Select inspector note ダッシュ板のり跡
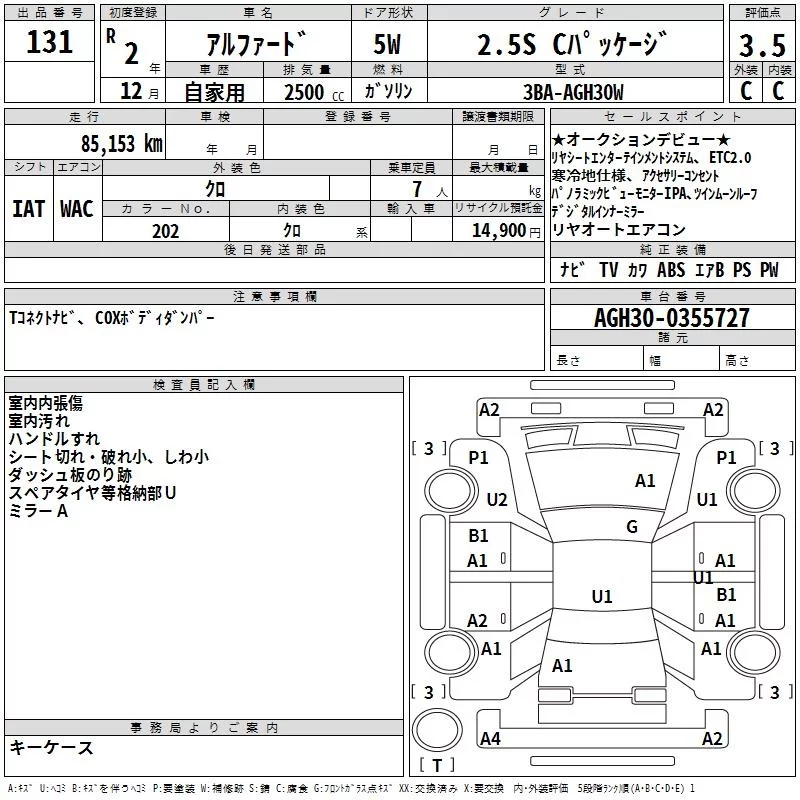Screen dimensions: 800x800 tap(70, 474)
